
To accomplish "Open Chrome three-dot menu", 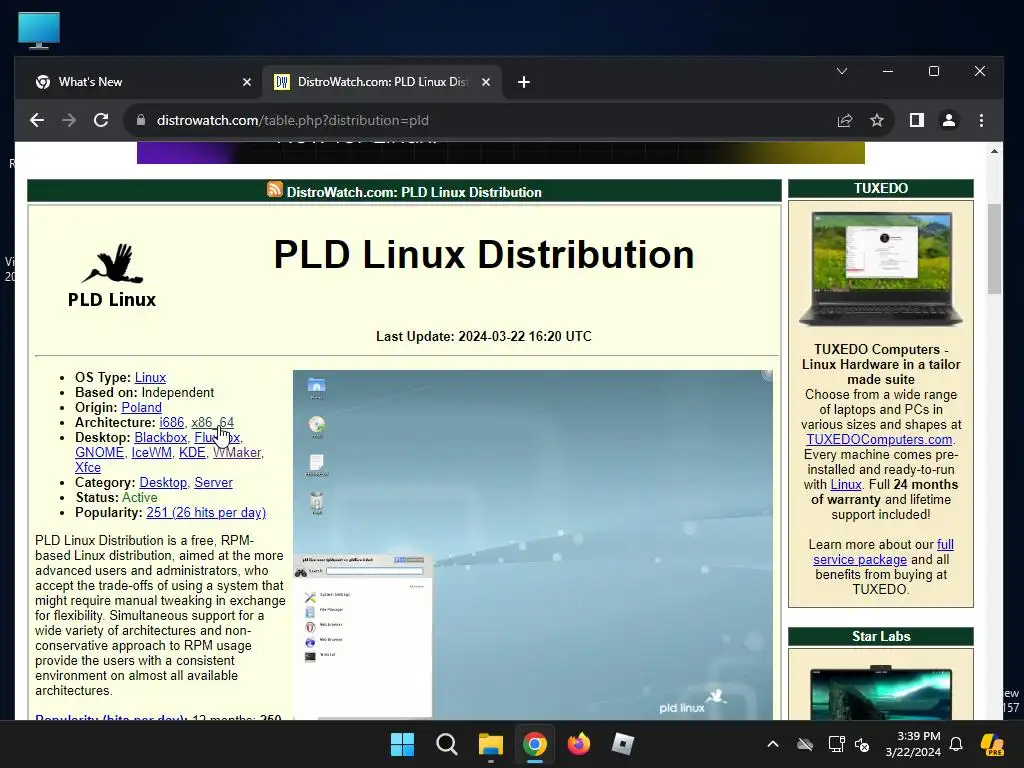I will tap(981, 120).
